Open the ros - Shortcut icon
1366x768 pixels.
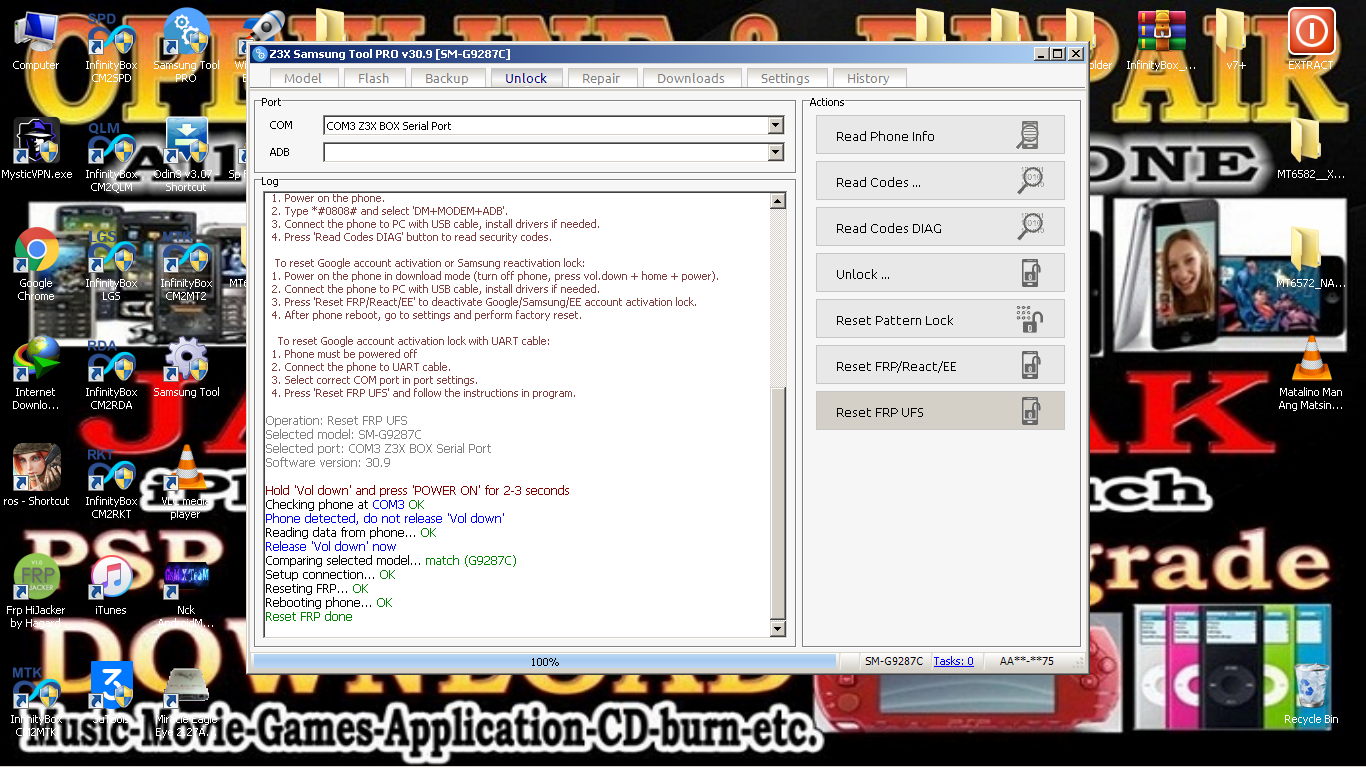[36, 476]
